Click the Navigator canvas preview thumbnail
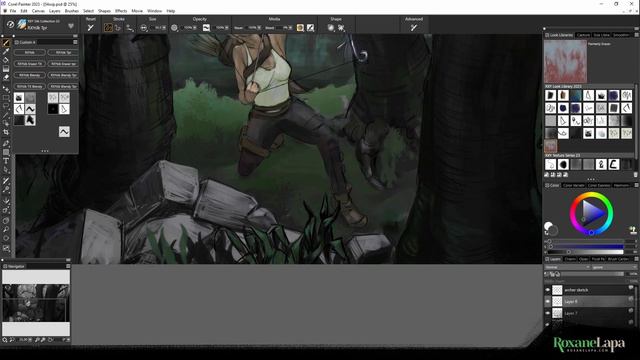This screenshot has height=360, width=640. pos(36,303)
